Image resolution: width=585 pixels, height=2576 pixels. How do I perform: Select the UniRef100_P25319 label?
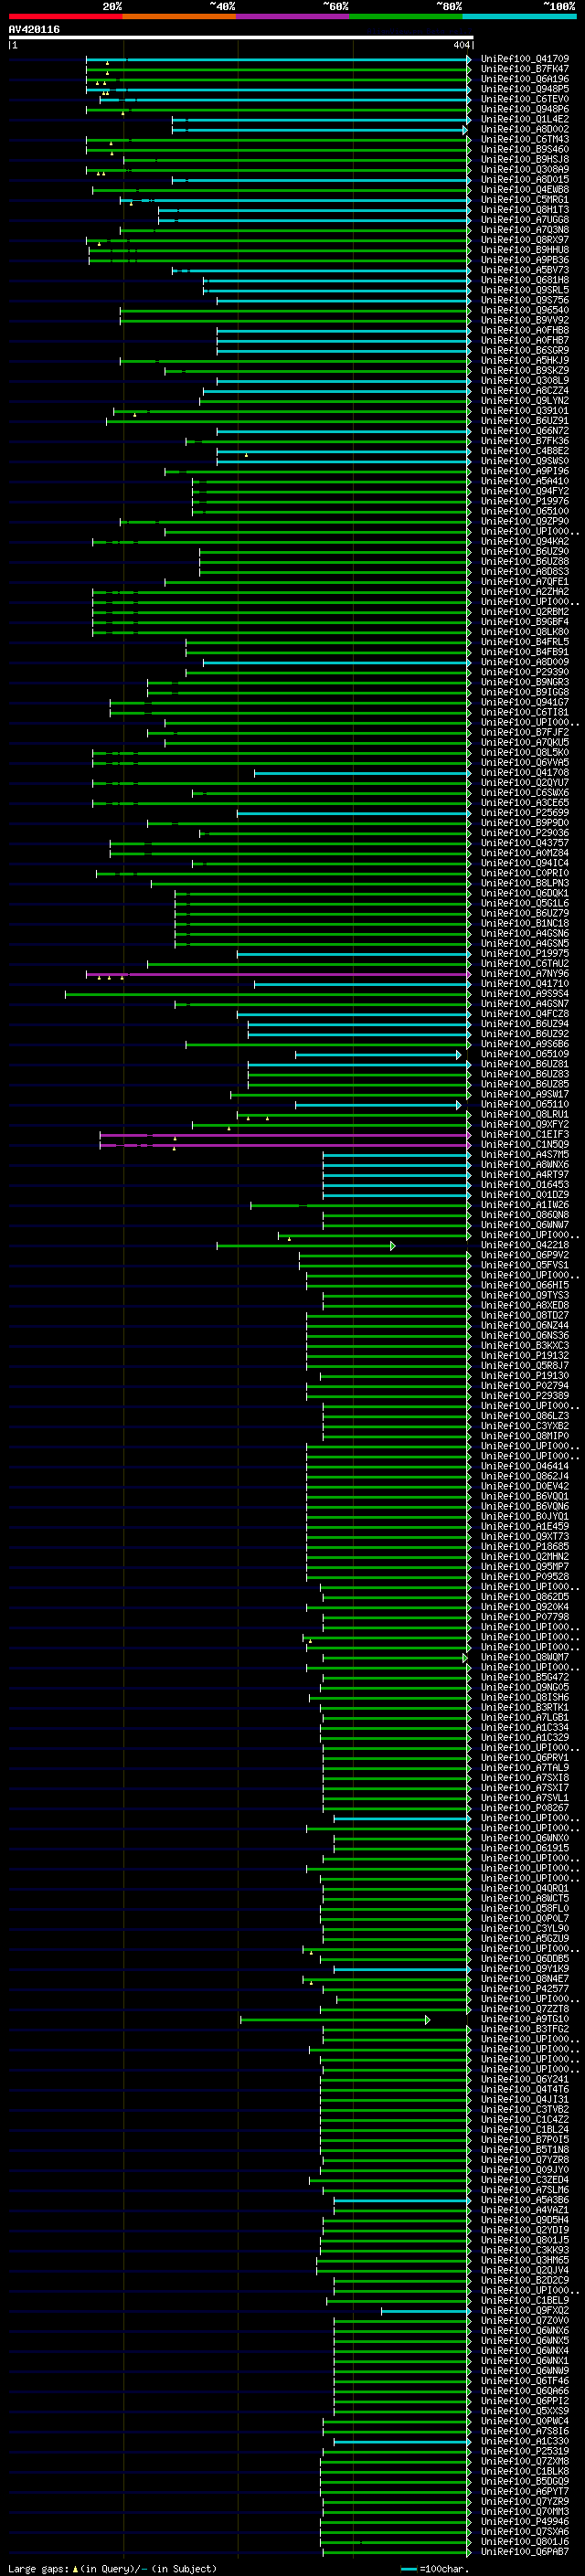click(524, 2450)
